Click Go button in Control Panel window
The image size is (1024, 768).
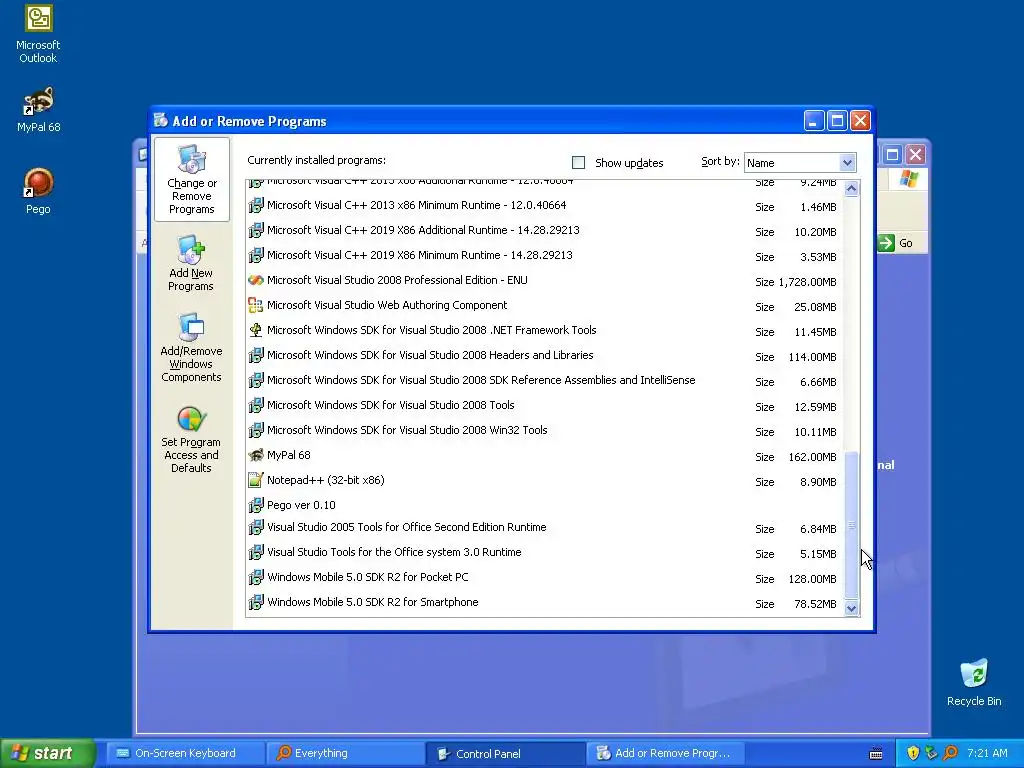(x=895, y=243)
